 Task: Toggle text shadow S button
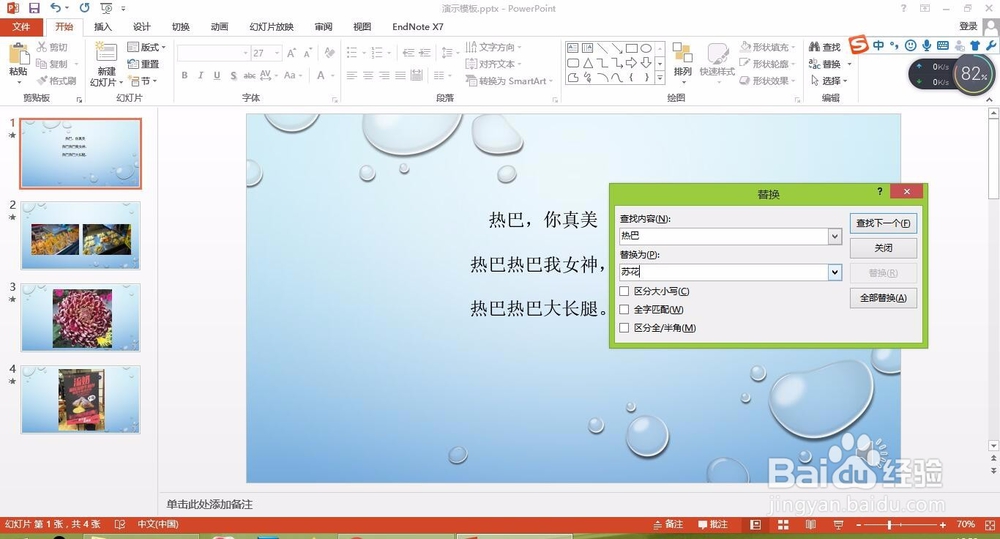pos(233,75)
